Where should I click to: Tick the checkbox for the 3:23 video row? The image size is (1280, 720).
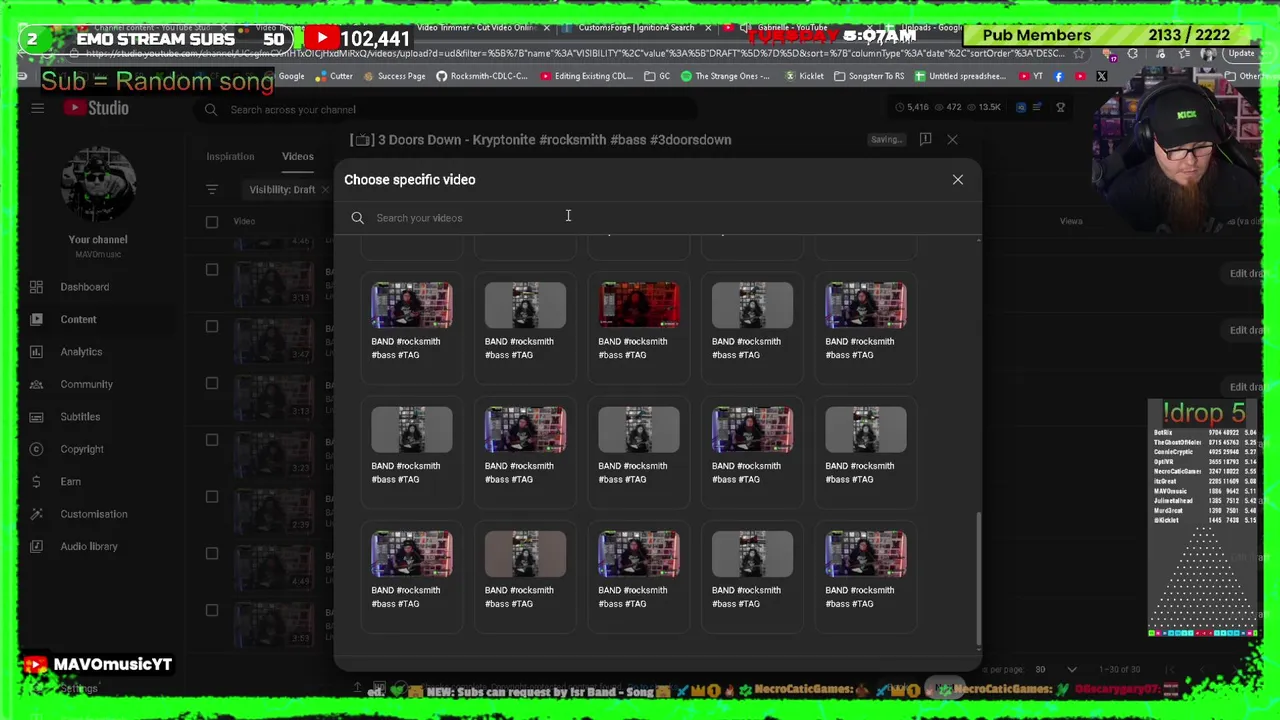(212, 440)
